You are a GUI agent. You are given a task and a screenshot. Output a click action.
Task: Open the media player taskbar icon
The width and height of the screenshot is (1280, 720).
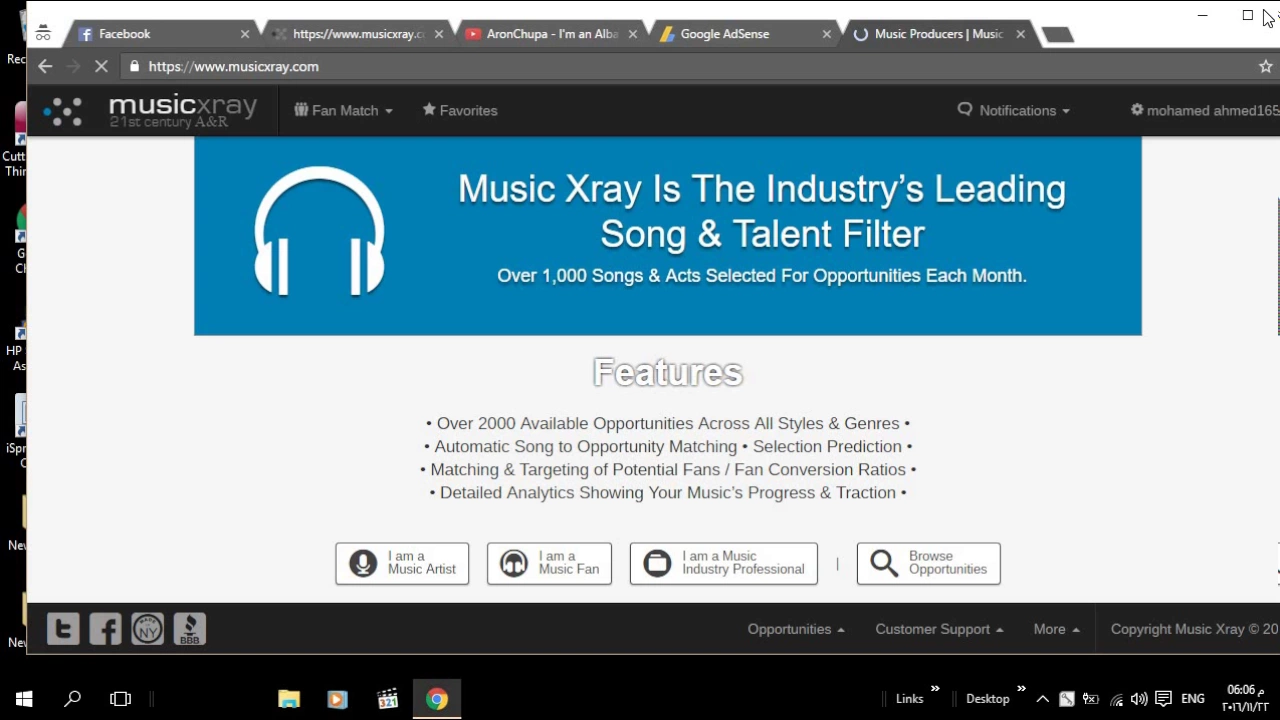pos(338,699)
